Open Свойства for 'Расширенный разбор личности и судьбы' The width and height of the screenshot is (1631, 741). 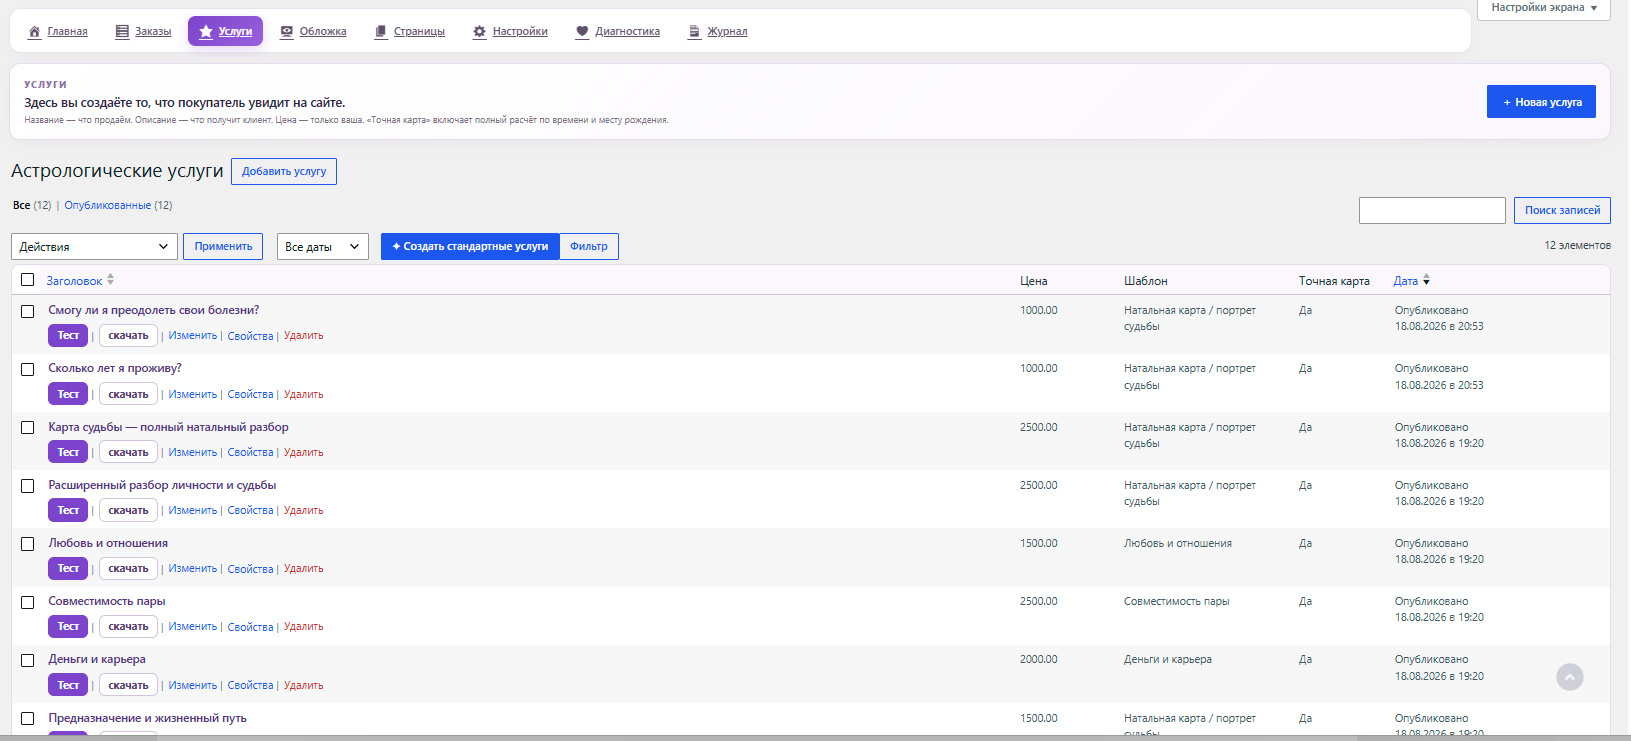(250, 511)
